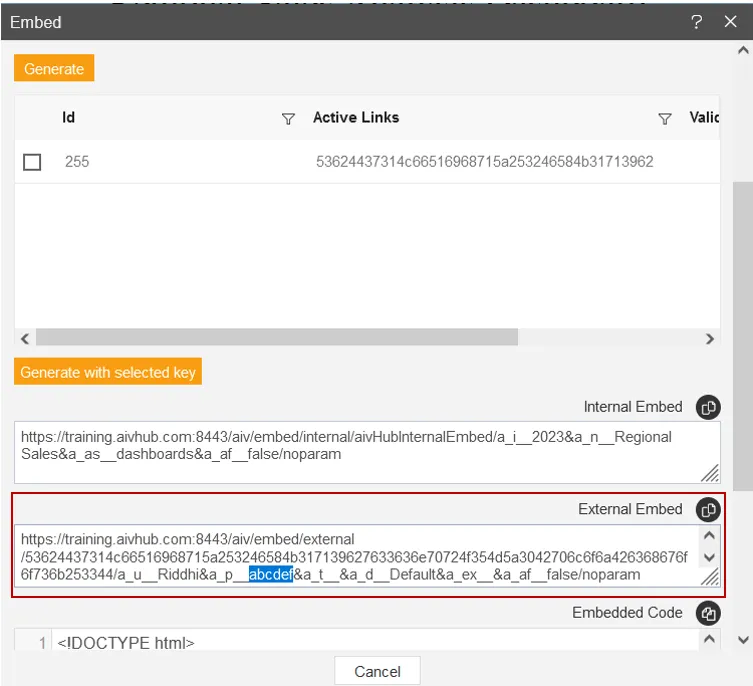Click inside the Internal Embed text area

point(367,453)
